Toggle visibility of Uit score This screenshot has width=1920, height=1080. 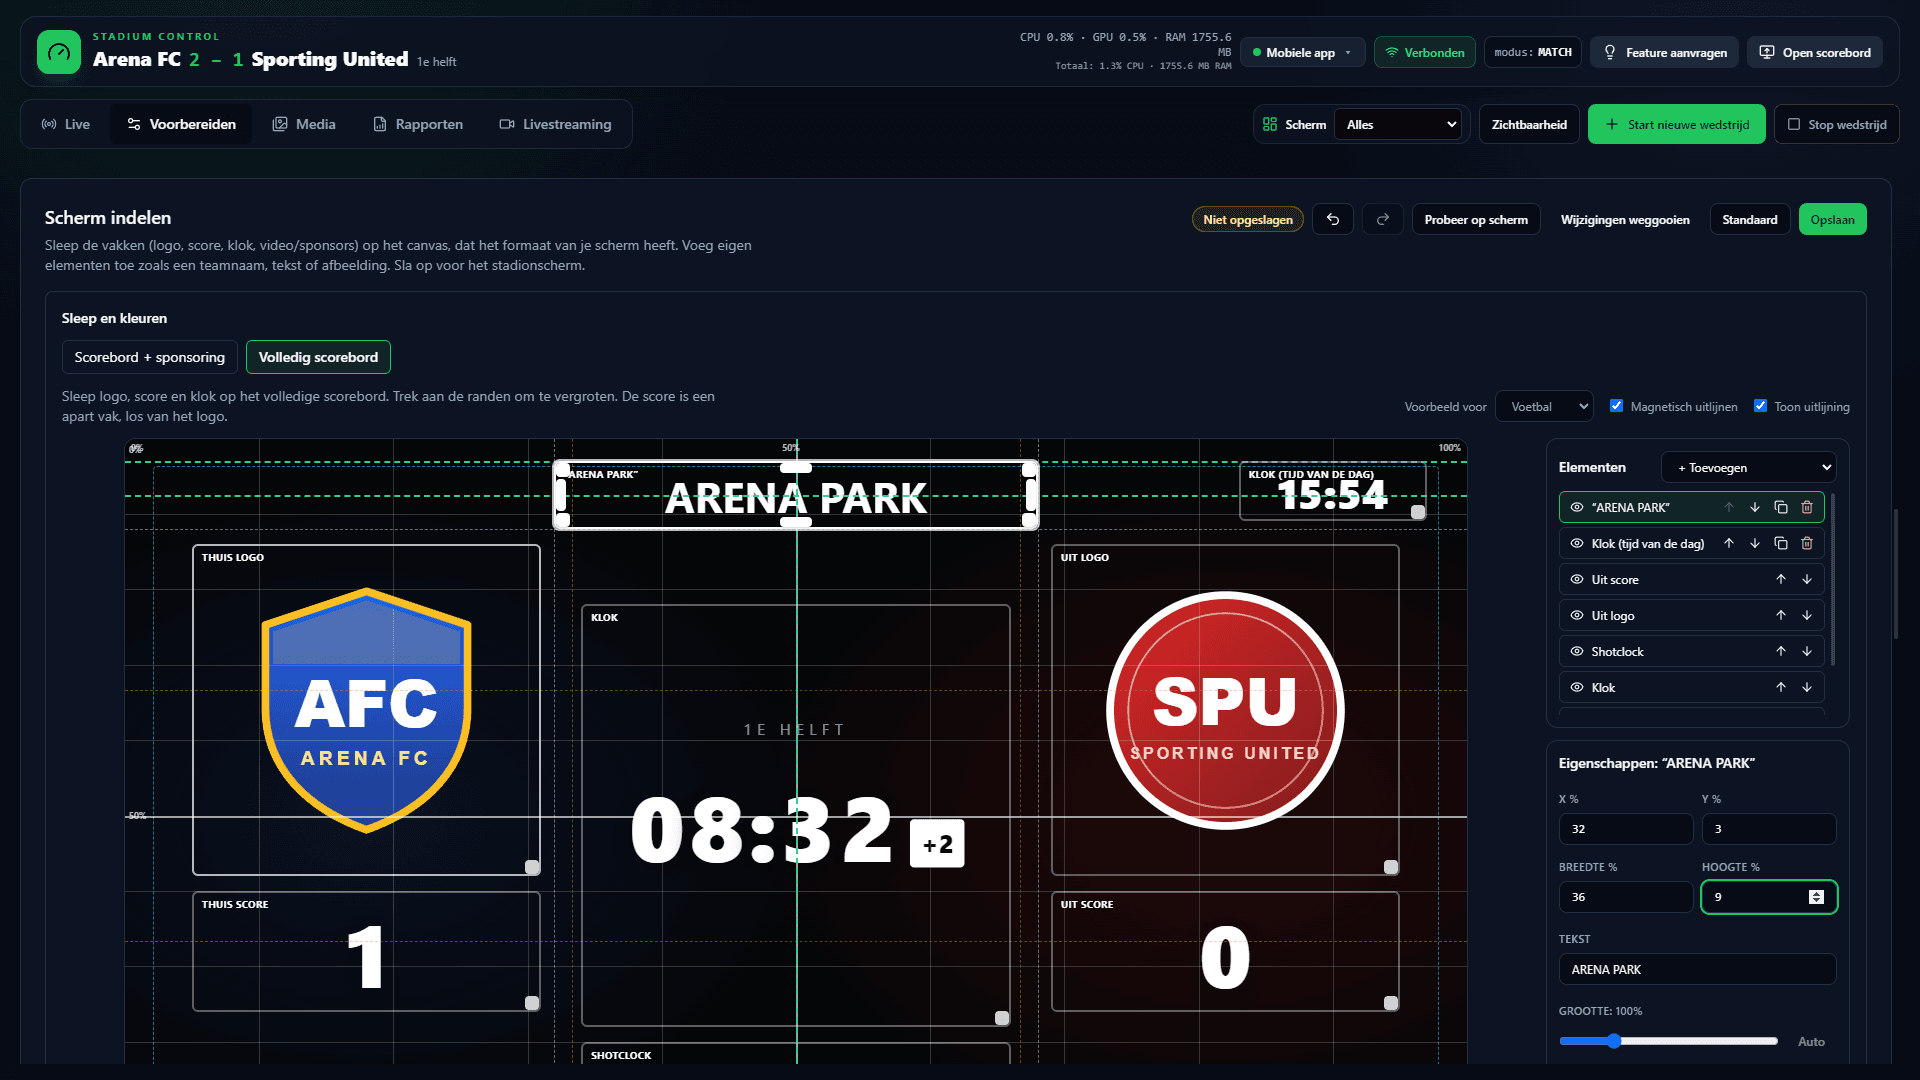click(x=1577, y=579)
